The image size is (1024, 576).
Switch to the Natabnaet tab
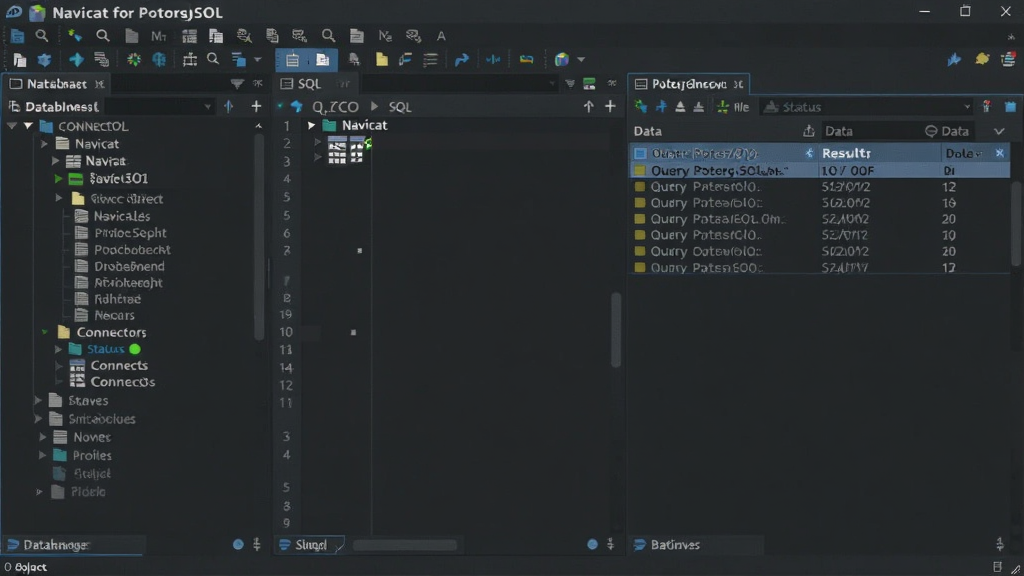(56, 84)
